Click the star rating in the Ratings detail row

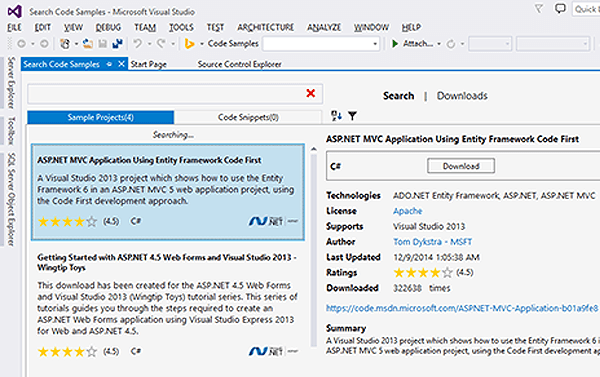(x=423, y=273)
